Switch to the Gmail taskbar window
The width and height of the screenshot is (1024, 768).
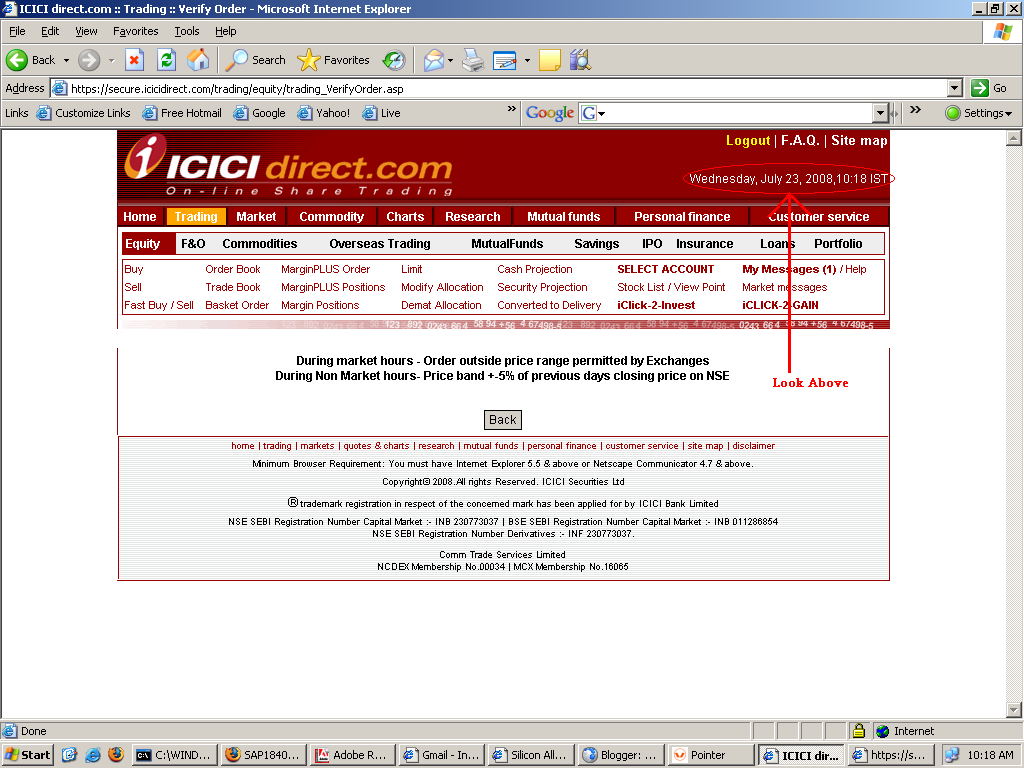(442, 755)
